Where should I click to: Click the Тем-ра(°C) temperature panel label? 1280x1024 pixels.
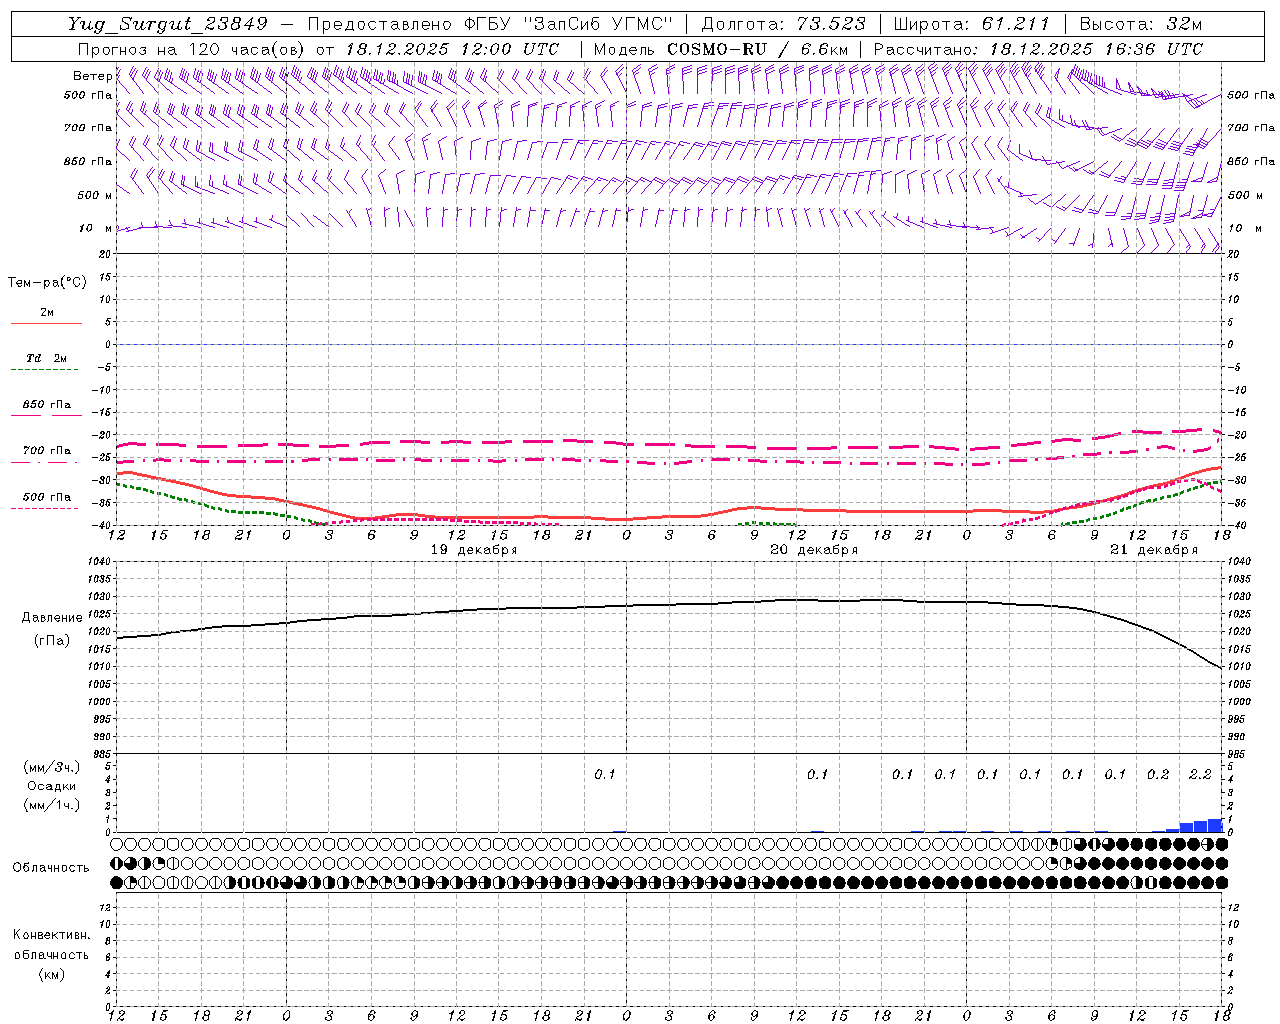click(x=47, y=283)
